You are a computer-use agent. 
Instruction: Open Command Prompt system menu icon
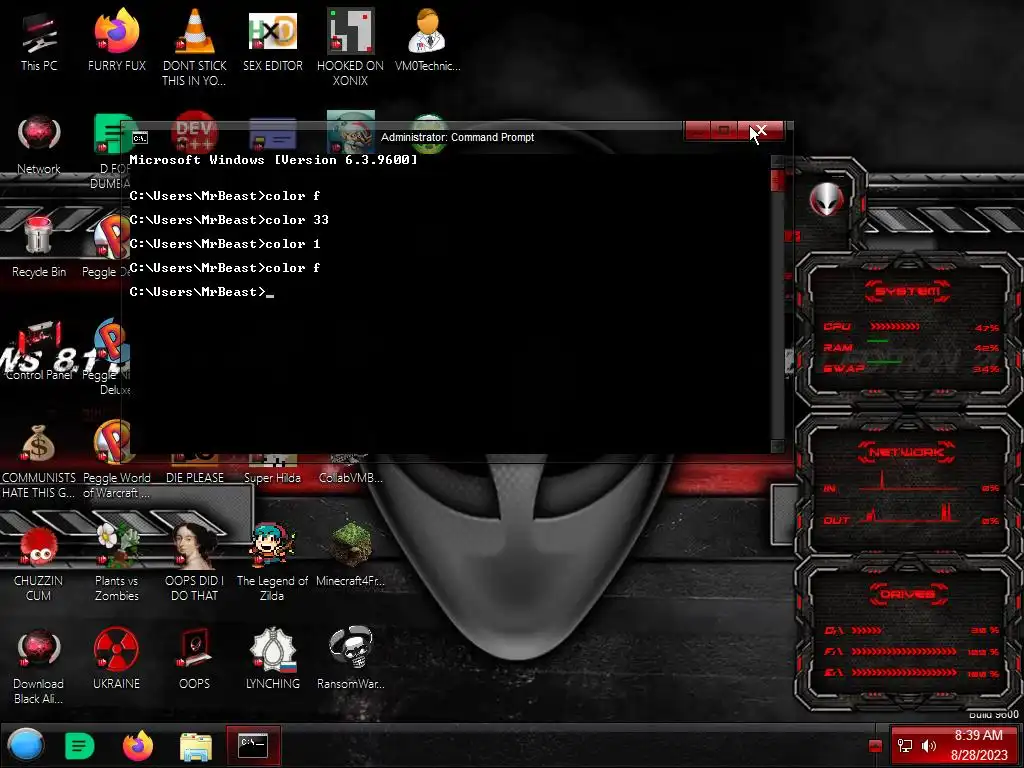coord(140,138)
